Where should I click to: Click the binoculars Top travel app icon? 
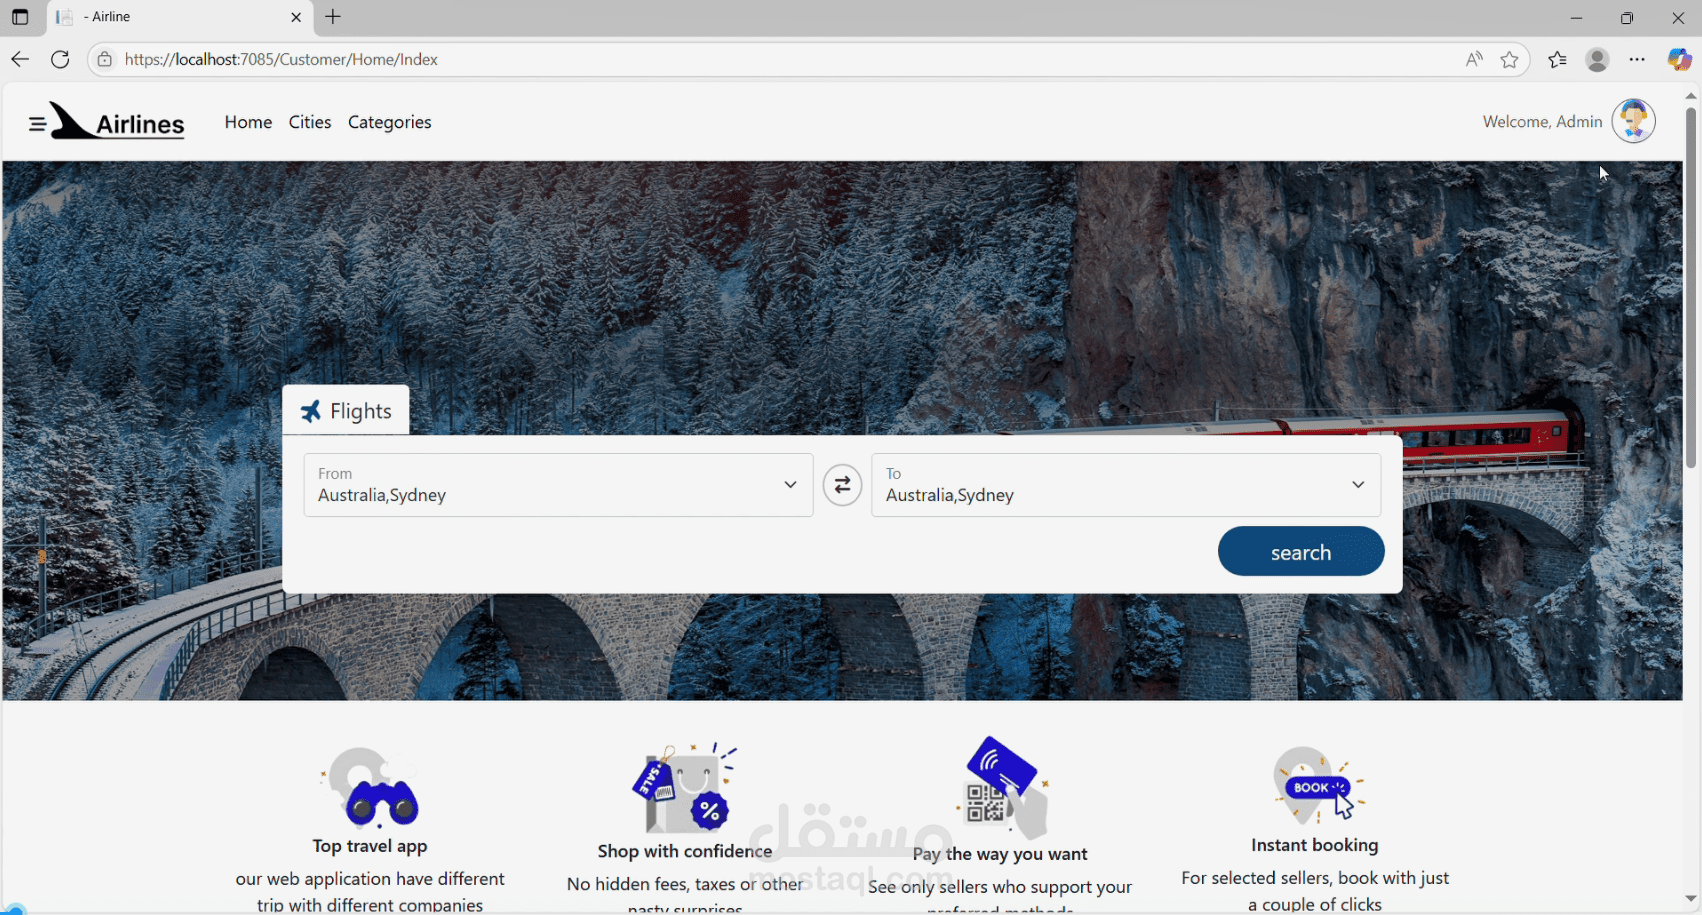coord(372,788)
